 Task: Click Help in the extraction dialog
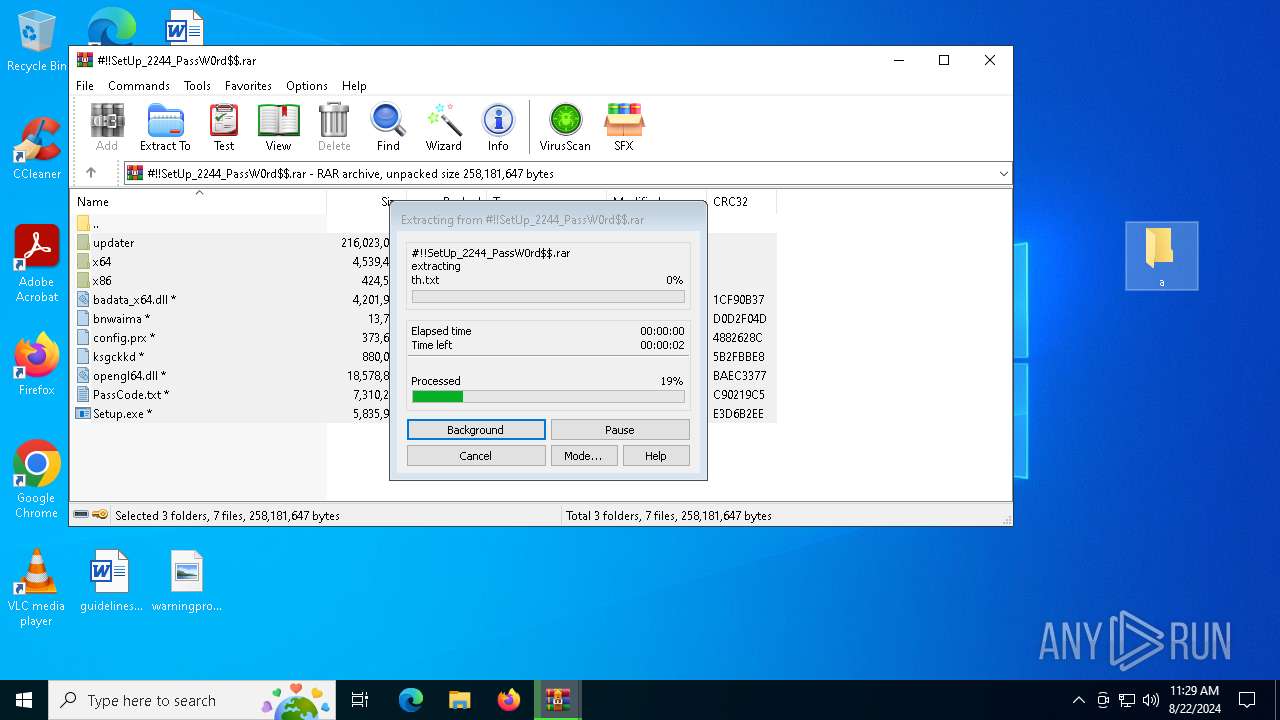[x=656, y=456]
